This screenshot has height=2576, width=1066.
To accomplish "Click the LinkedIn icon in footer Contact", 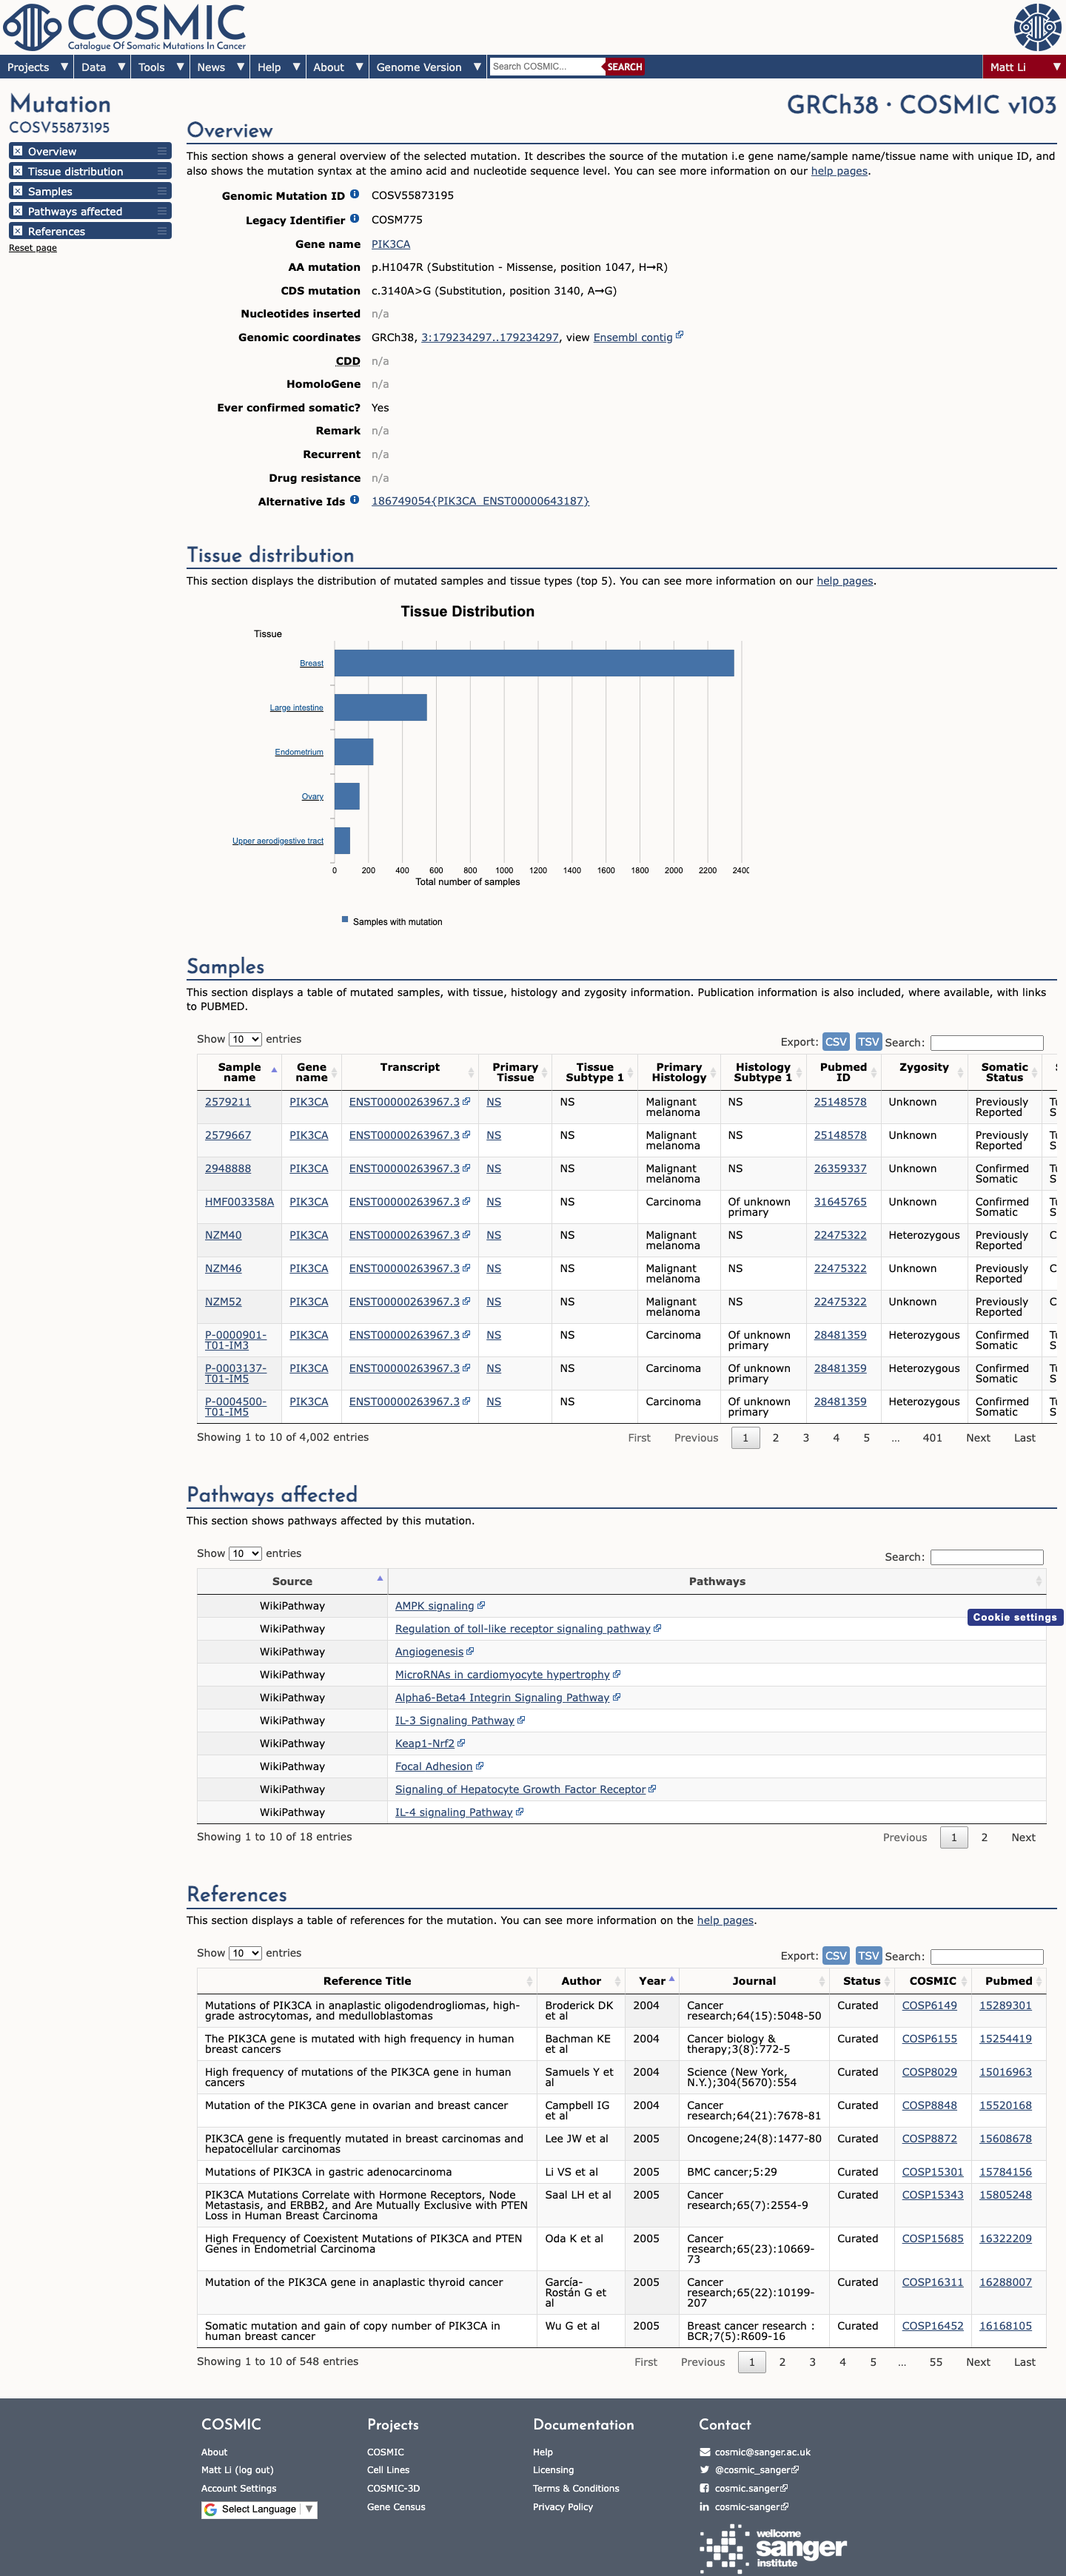I will [x=705, y=2506].
